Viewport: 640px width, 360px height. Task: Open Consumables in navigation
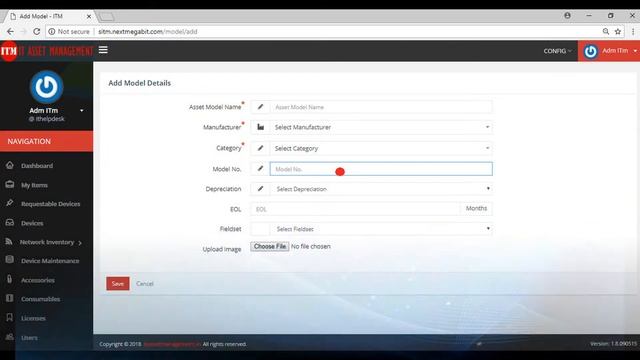coord(40,299)
